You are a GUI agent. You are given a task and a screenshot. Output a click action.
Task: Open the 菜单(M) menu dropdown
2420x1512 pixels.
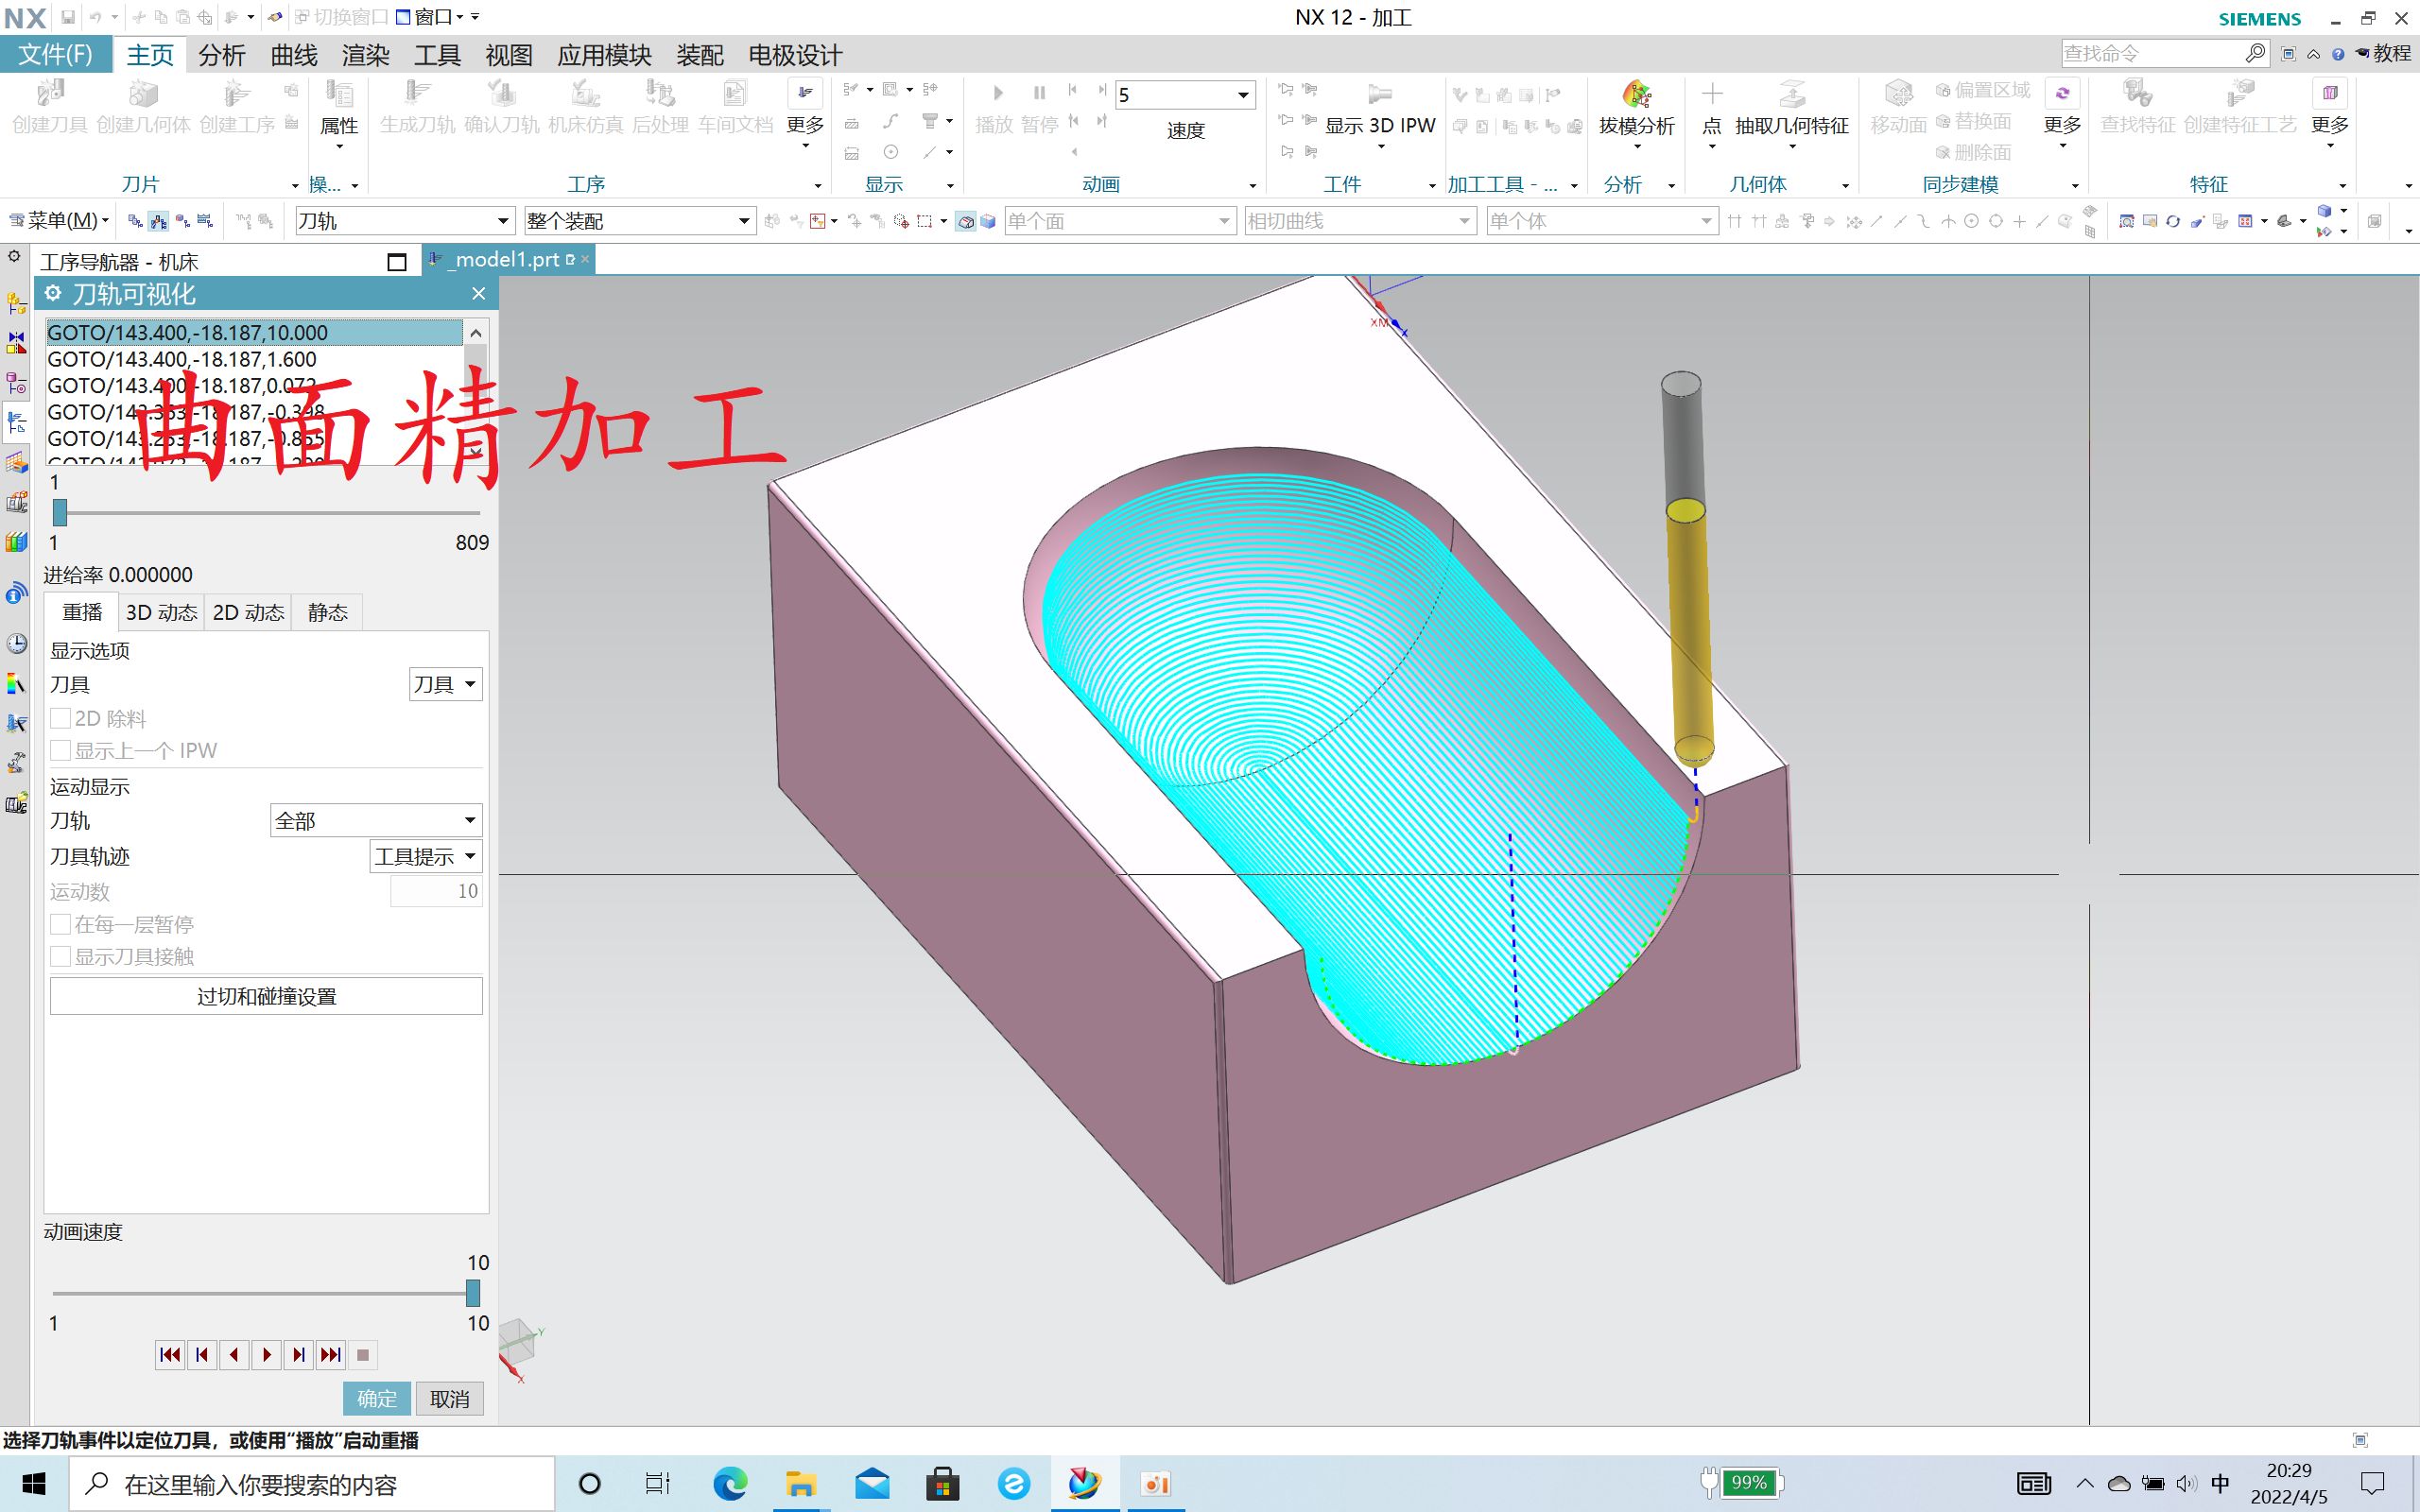pyautogui.click(x=60, y=220)
